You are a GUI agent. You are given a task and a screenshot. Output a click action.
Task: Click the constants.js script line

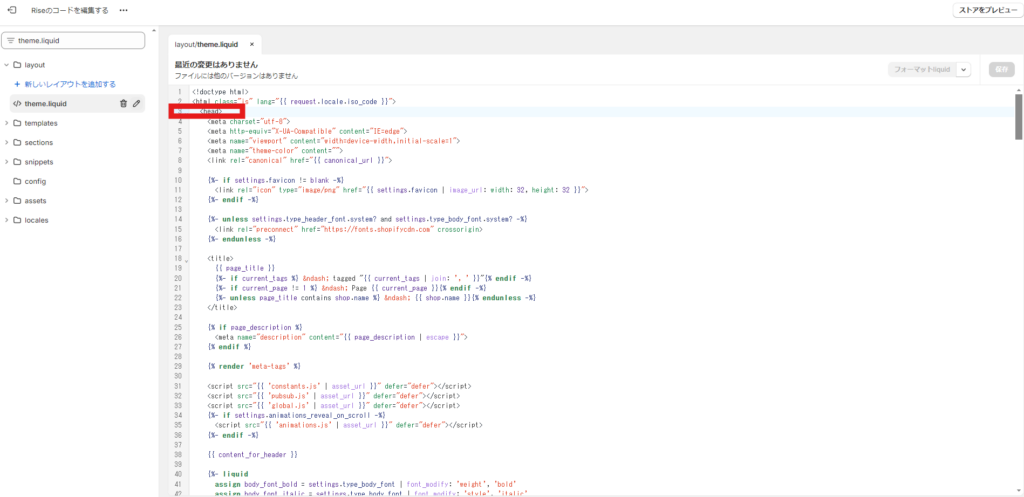tap(339, 386)
